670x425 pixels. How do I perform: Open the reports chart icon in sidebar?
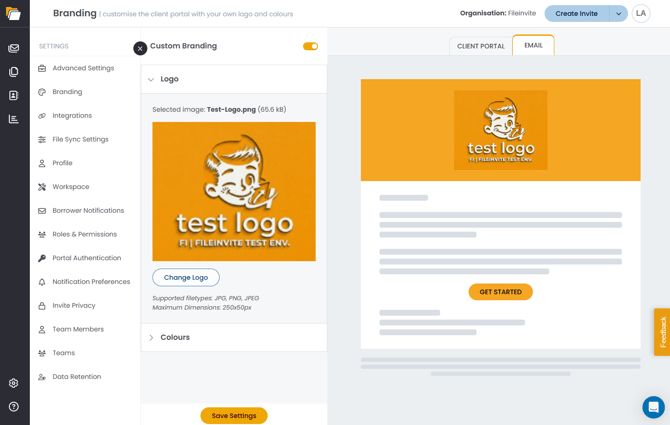(14, 119)
